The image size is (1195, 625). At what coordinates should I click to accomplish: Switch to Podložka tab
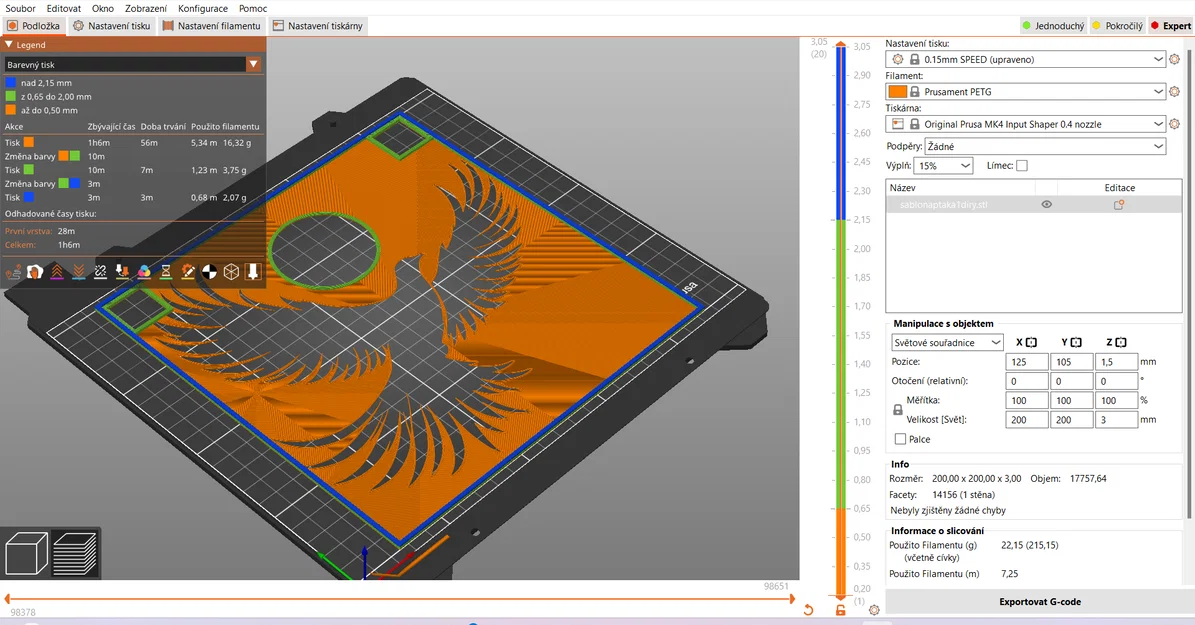click(x=34, y=26)
